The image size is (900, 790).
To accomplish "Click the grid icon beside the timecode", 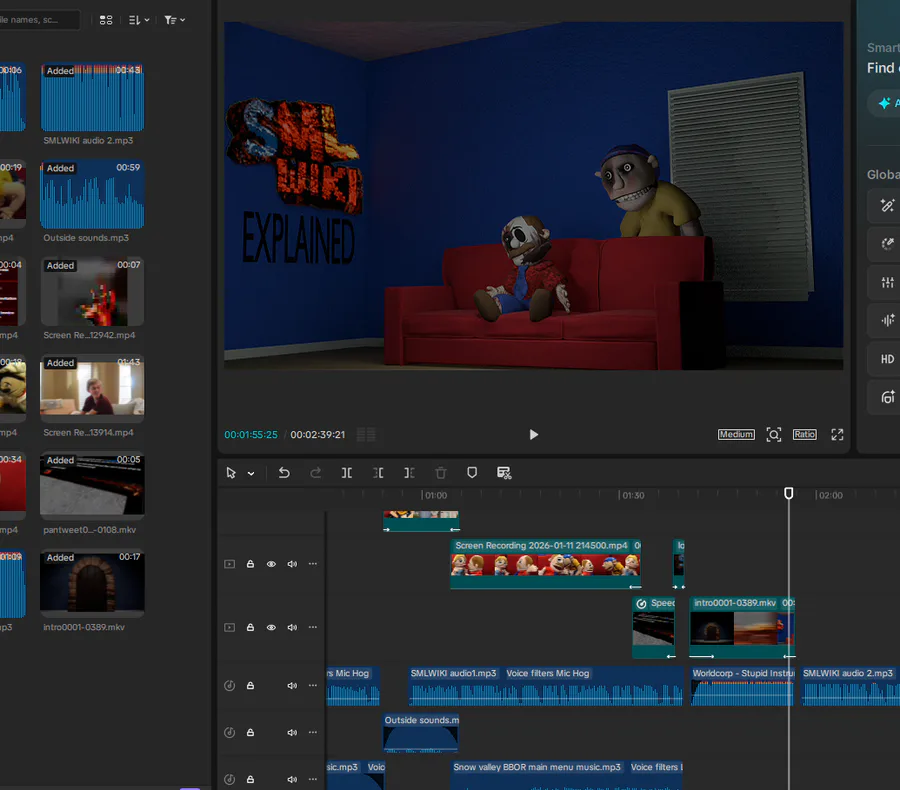I will point(366,435).
